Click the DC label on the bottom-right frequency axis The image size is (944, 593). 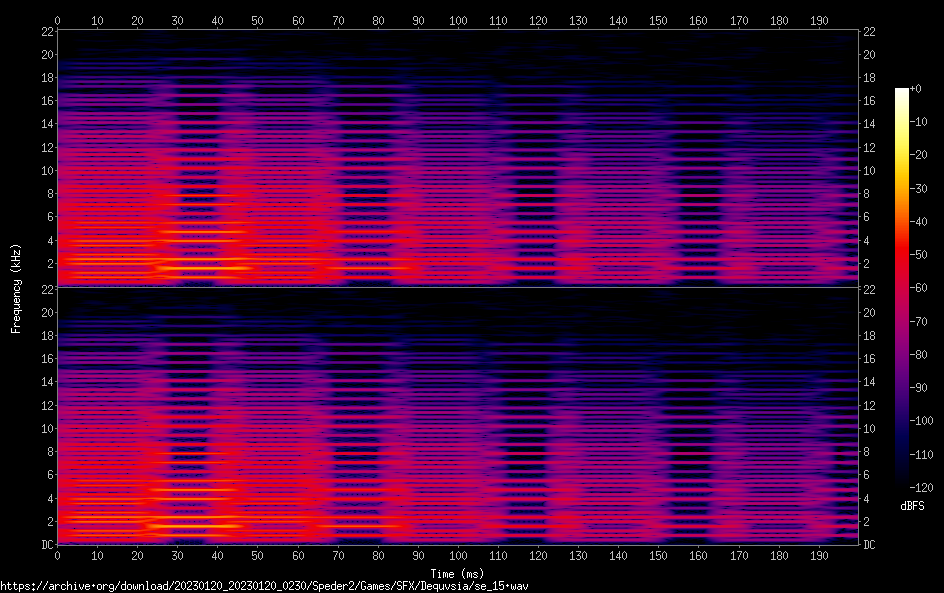[869, 544]
